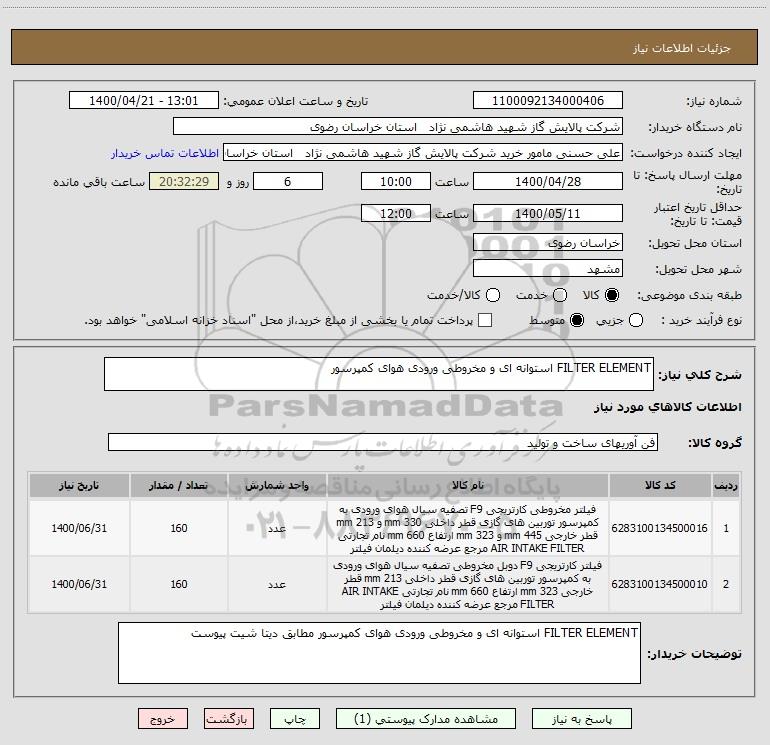
Task: Click the response deadline date 1400/04/28
Action: [x=548, y=182]
